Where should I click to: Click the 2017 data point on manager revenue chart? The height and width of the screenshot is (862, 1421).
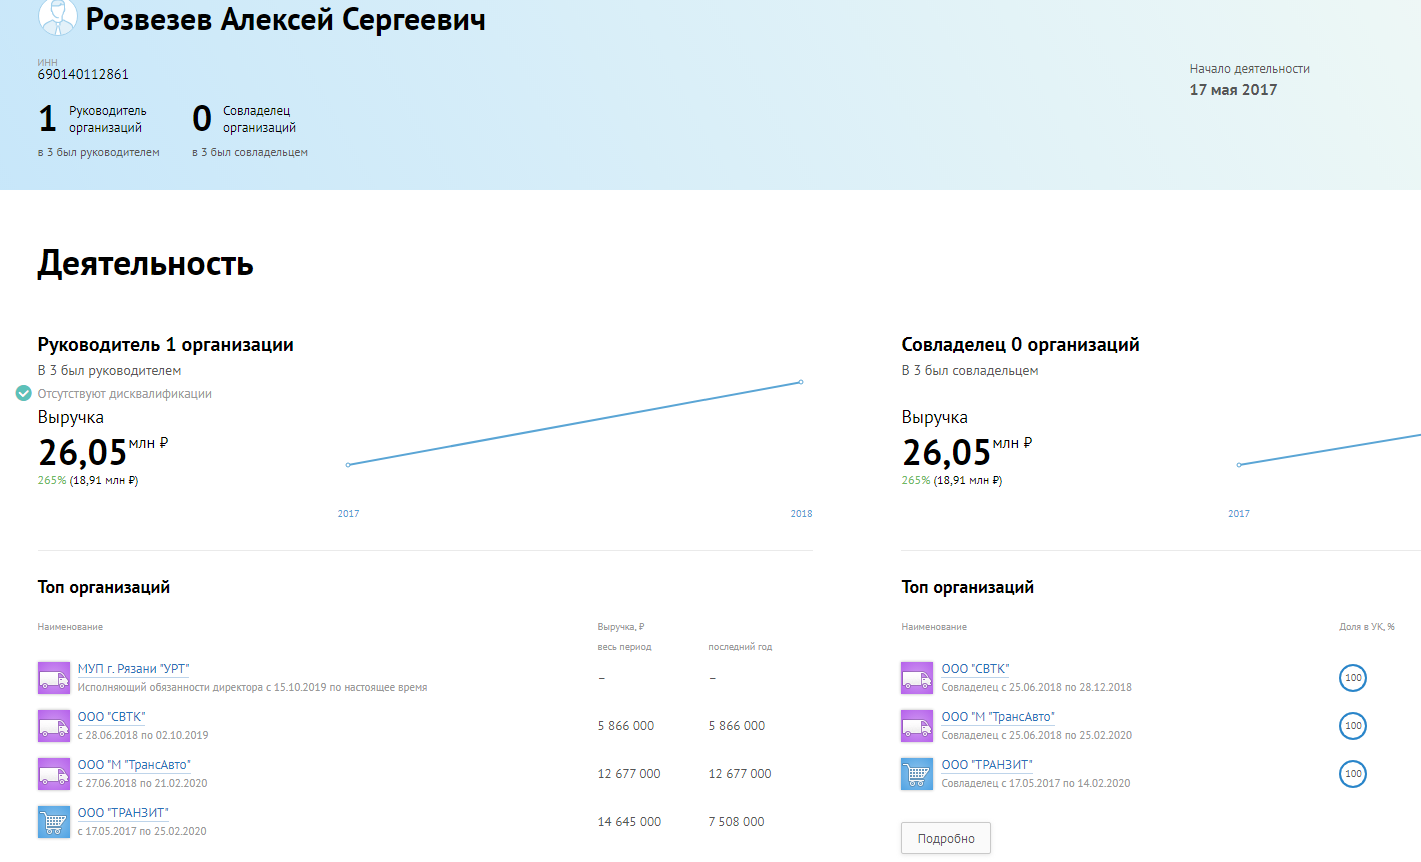pos(348,465)
